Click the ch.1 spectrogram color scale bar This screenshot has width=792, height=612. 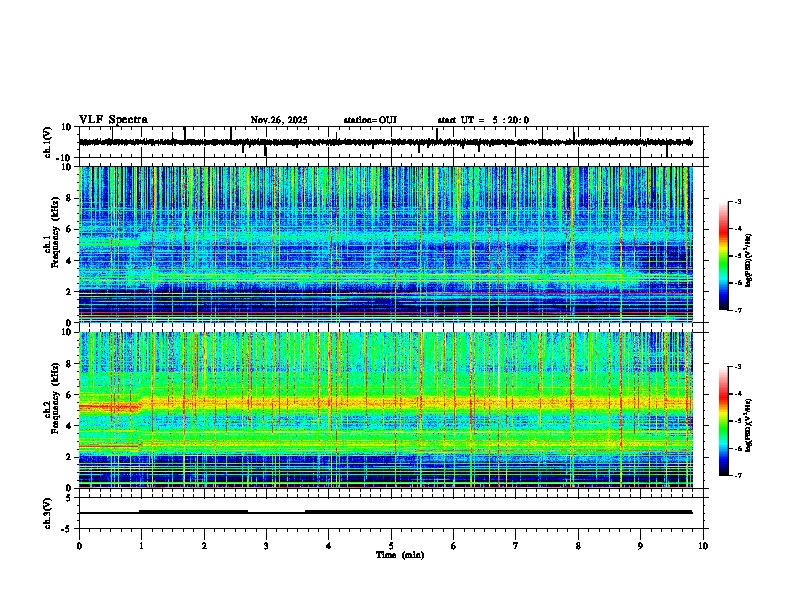(x=723, y=256)
